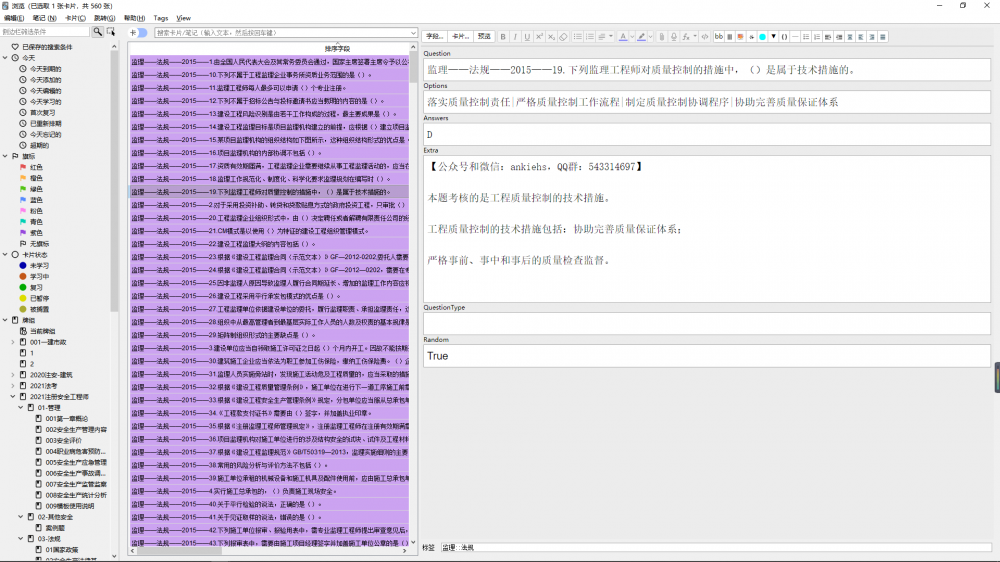
Task: Click the 字段... fields button
Action: coord(434,37)
